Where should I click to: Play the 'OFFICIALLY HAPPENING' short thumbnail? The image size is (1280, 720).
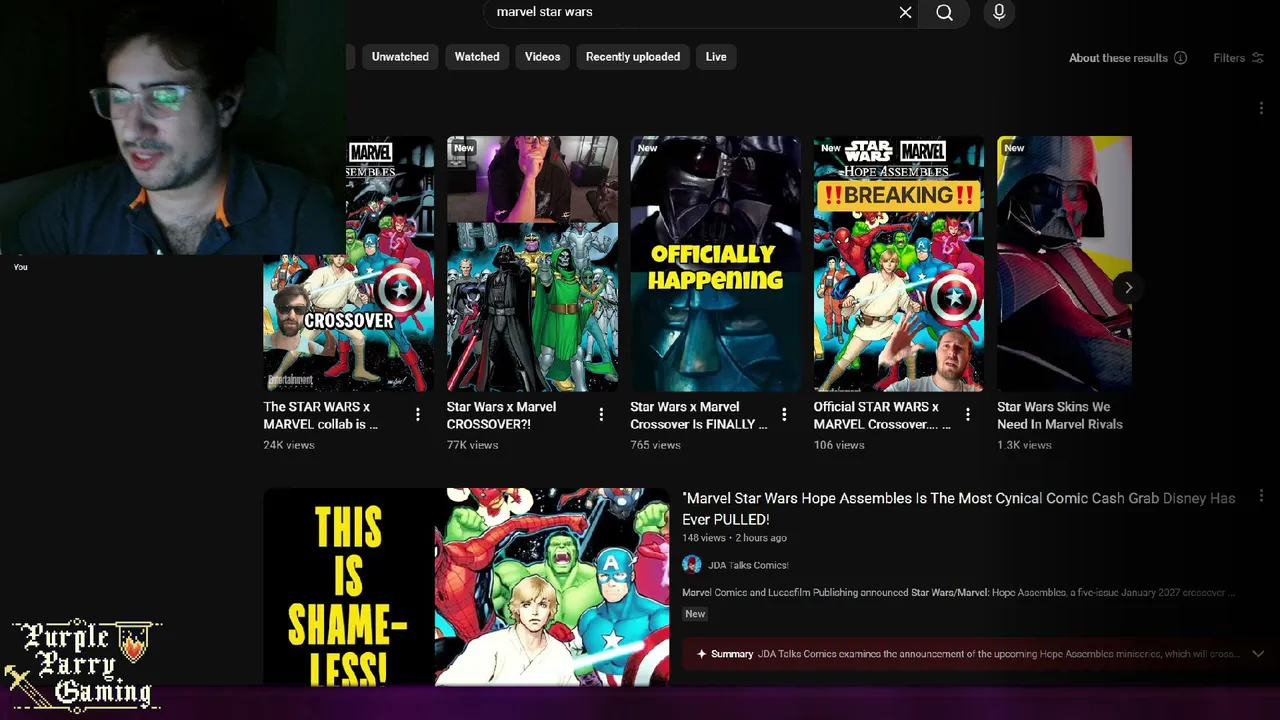pos(715,264)
